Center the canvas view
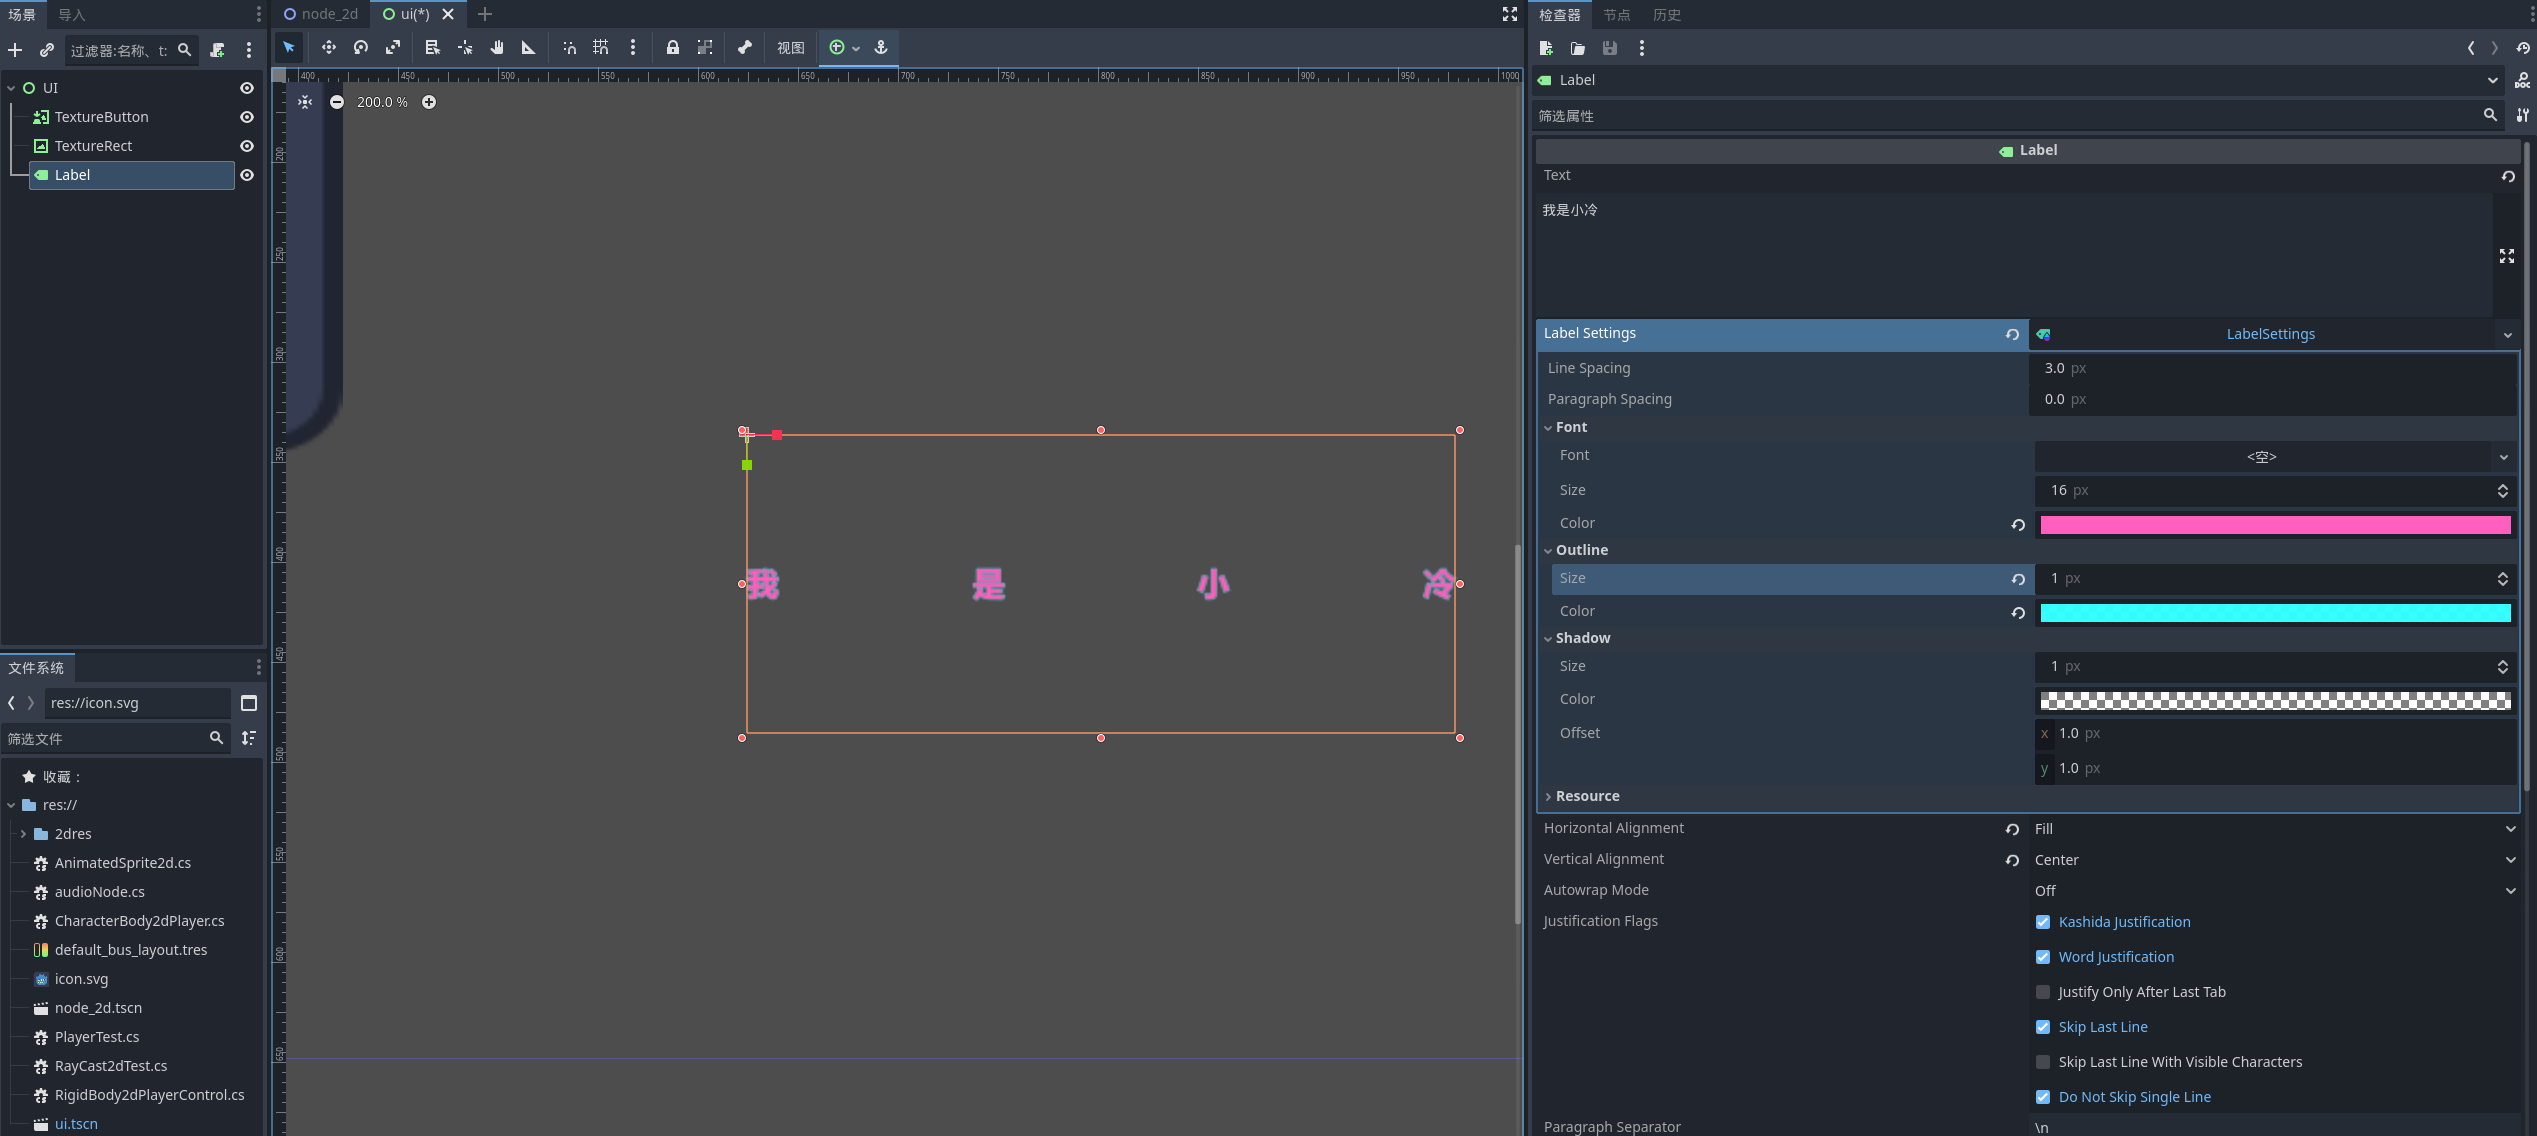The width and height of the screenshot is (2537, 1136). tap(305, 102)
